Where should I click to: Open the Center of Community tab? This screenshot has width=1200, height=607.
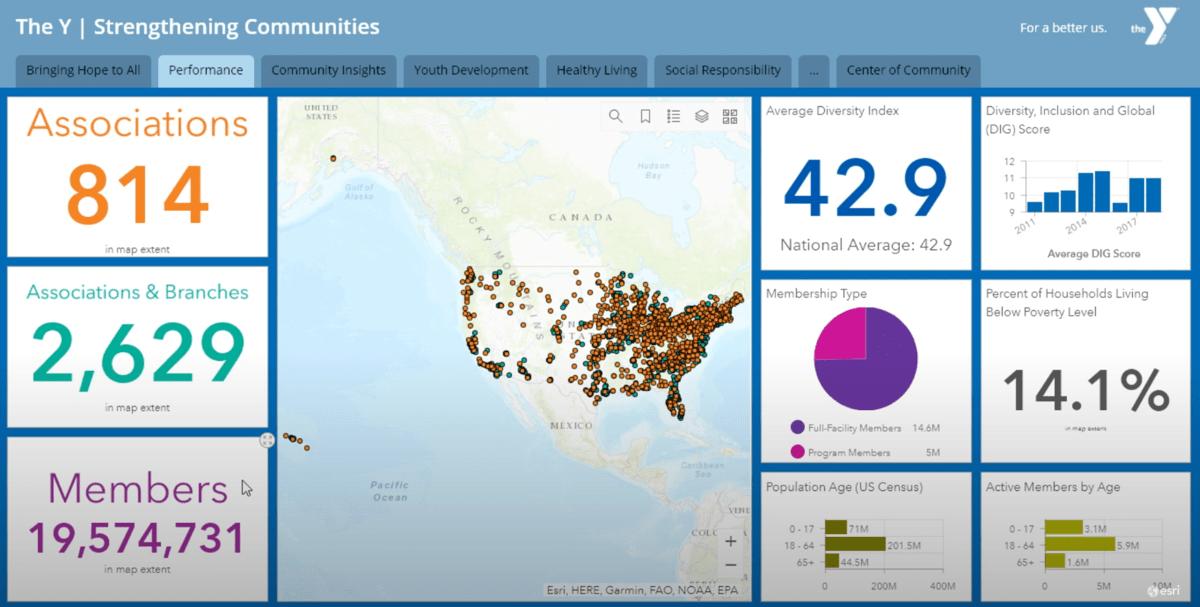[908, 70]
